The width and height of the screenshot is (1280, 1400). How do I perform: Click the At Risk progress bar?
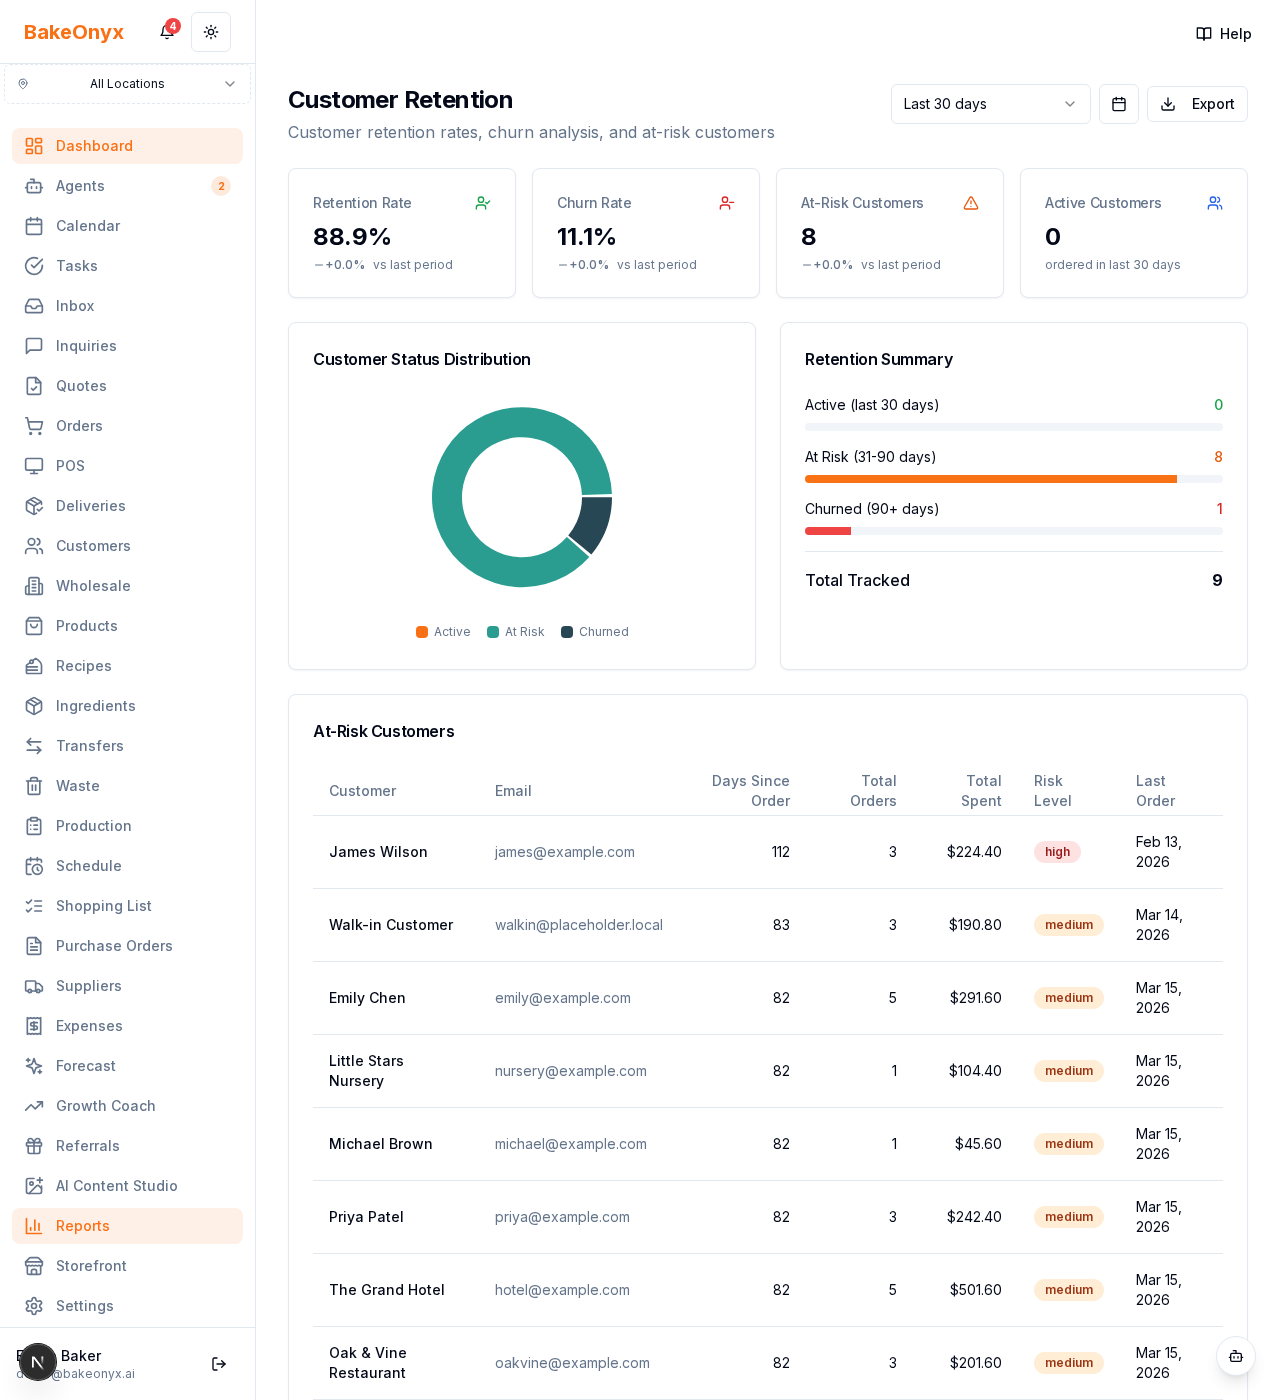pyautogui.click(x=1014, y=479)
